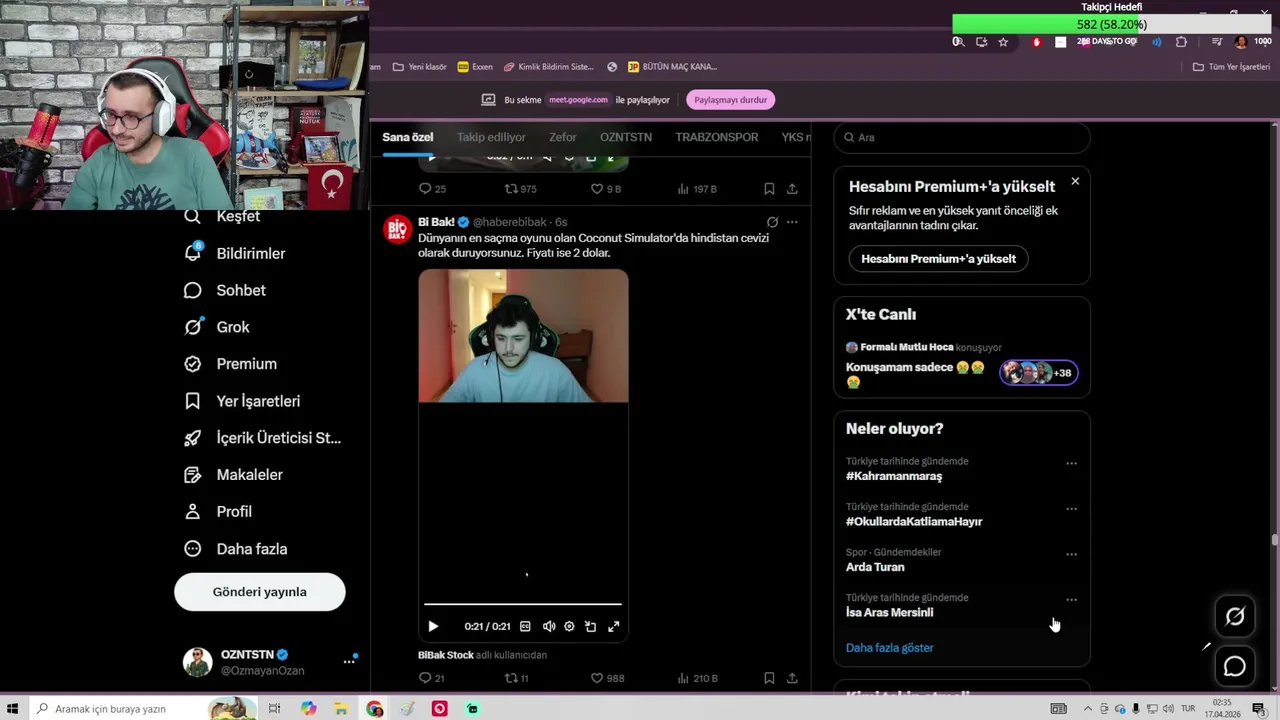Toggle video captions CC button
The image size is (1280, 720).
tap(525, 626)
